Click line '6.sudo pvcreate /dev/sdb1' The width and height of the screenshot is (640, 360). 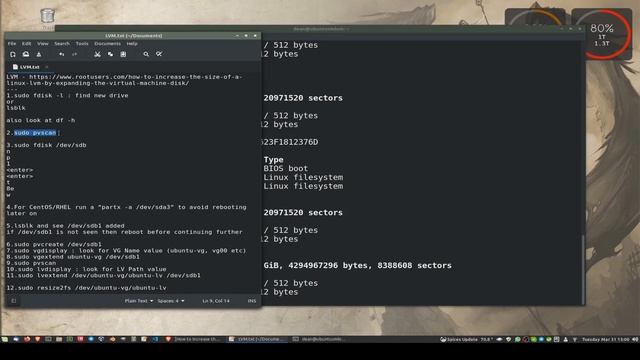pos(54,244)
